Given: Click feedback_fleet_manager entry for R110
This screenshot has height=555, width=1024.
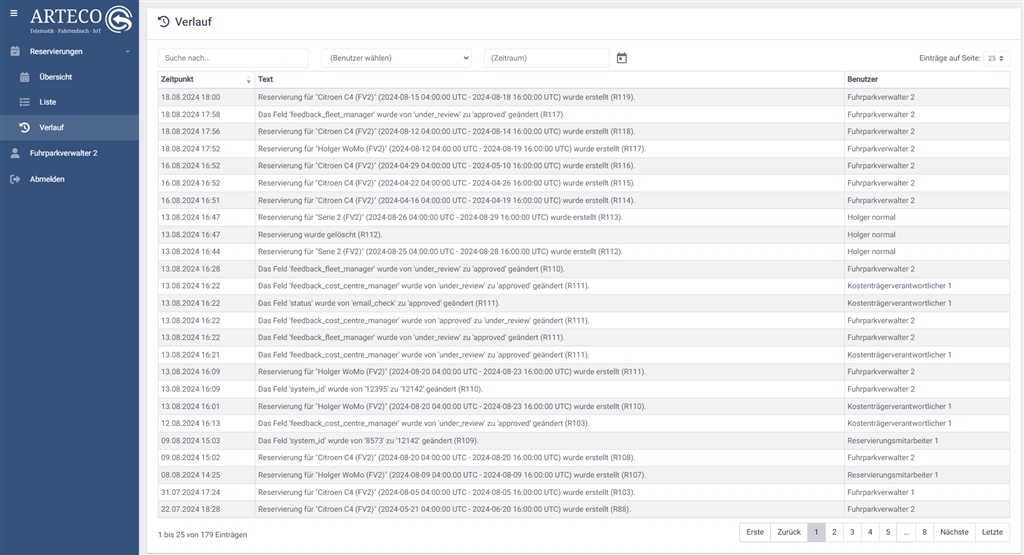Looking at the screenshot, I should coord(411,269).
